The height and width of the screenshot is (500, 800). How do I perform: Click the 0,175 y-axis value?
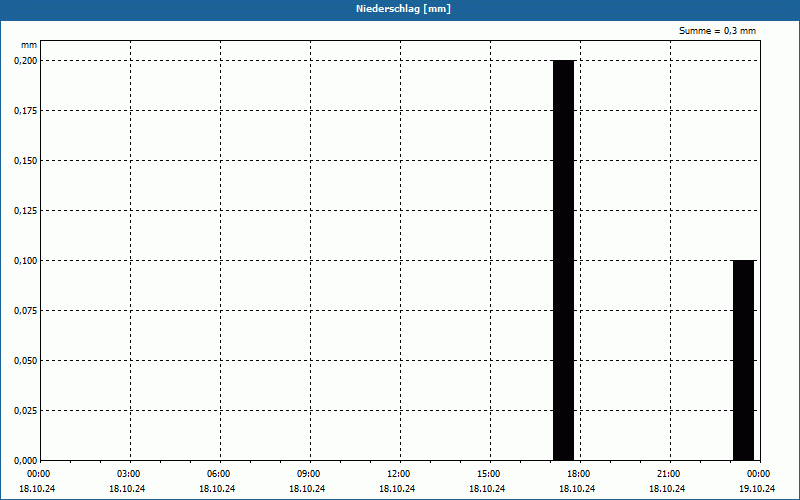pos(26,111)
